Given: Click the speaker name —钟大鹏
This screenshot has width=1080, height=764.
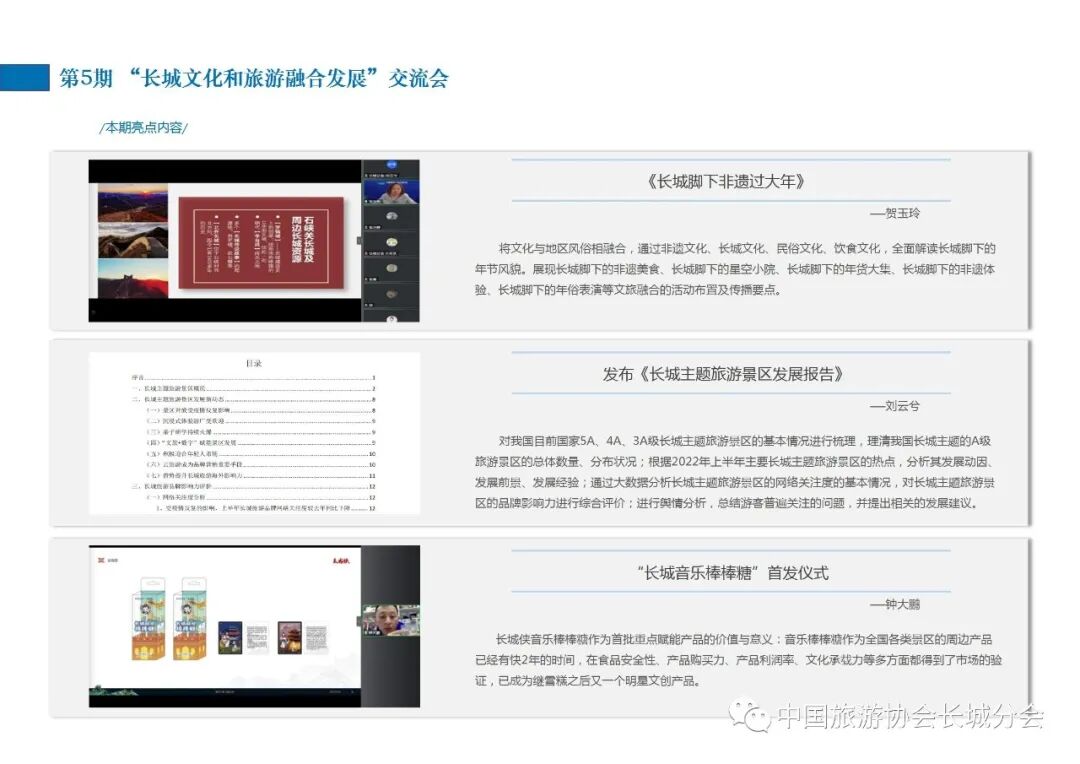Looking at the screenshot, I should tap(894, 605).
